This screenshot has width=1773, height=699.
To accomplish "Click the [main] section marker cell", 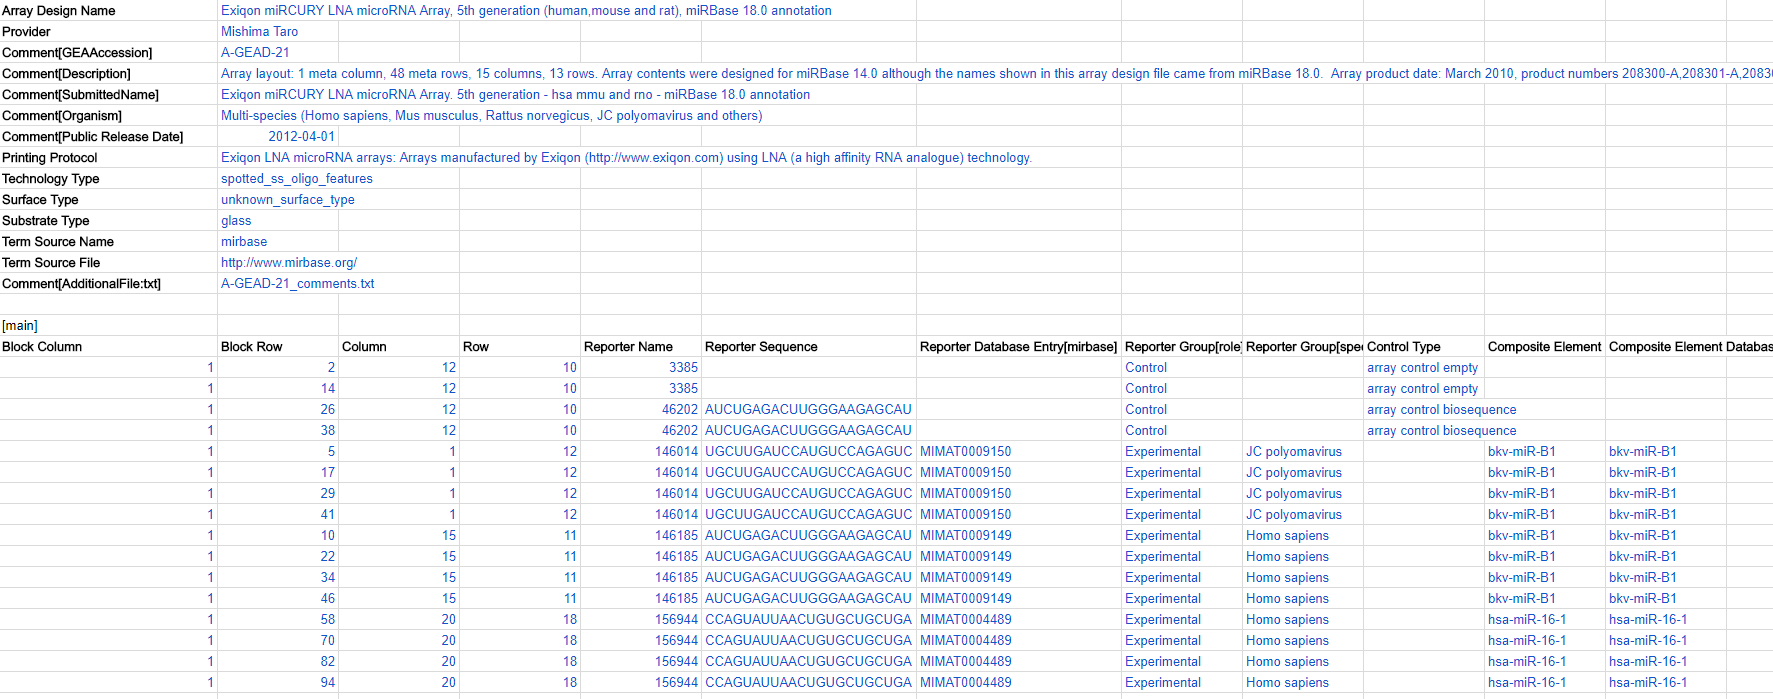I will tap(20, 326).
